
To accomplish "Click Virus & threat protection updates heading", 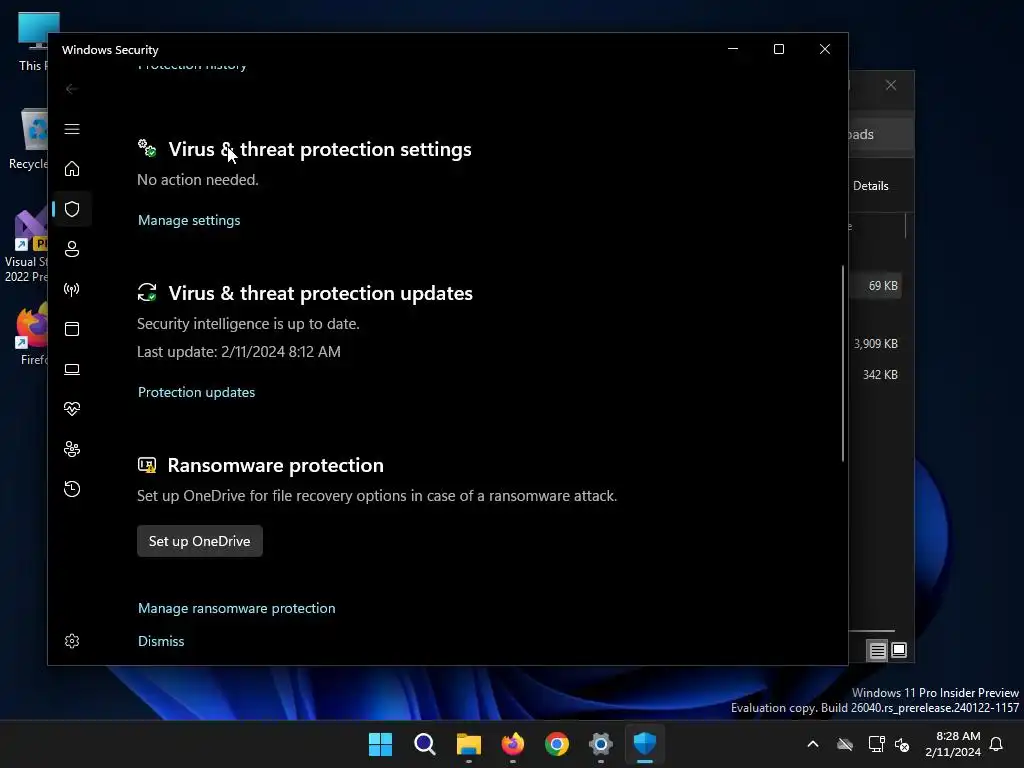I will tap(321, 293).
